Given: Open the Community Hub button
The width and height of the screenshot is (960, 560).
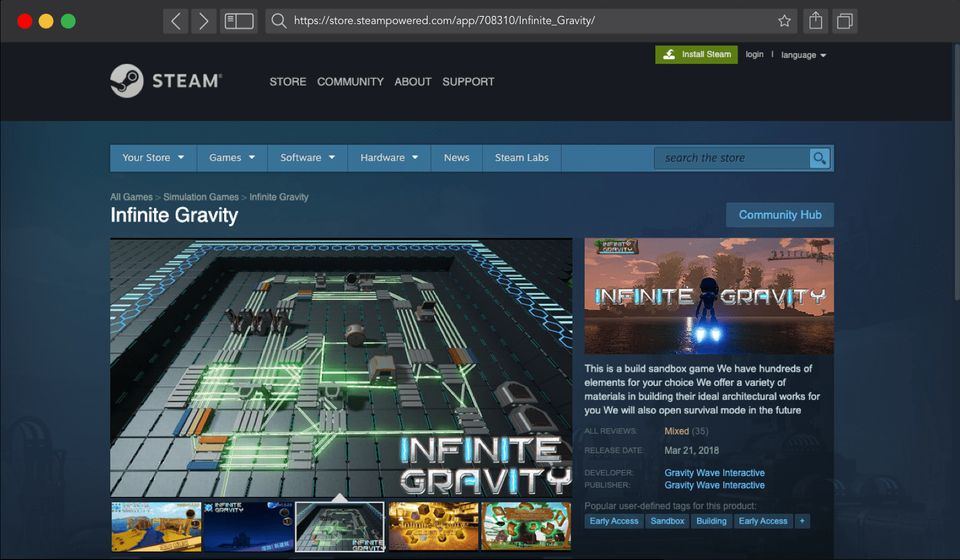Looking at the screenshot, I should [780, 215].
